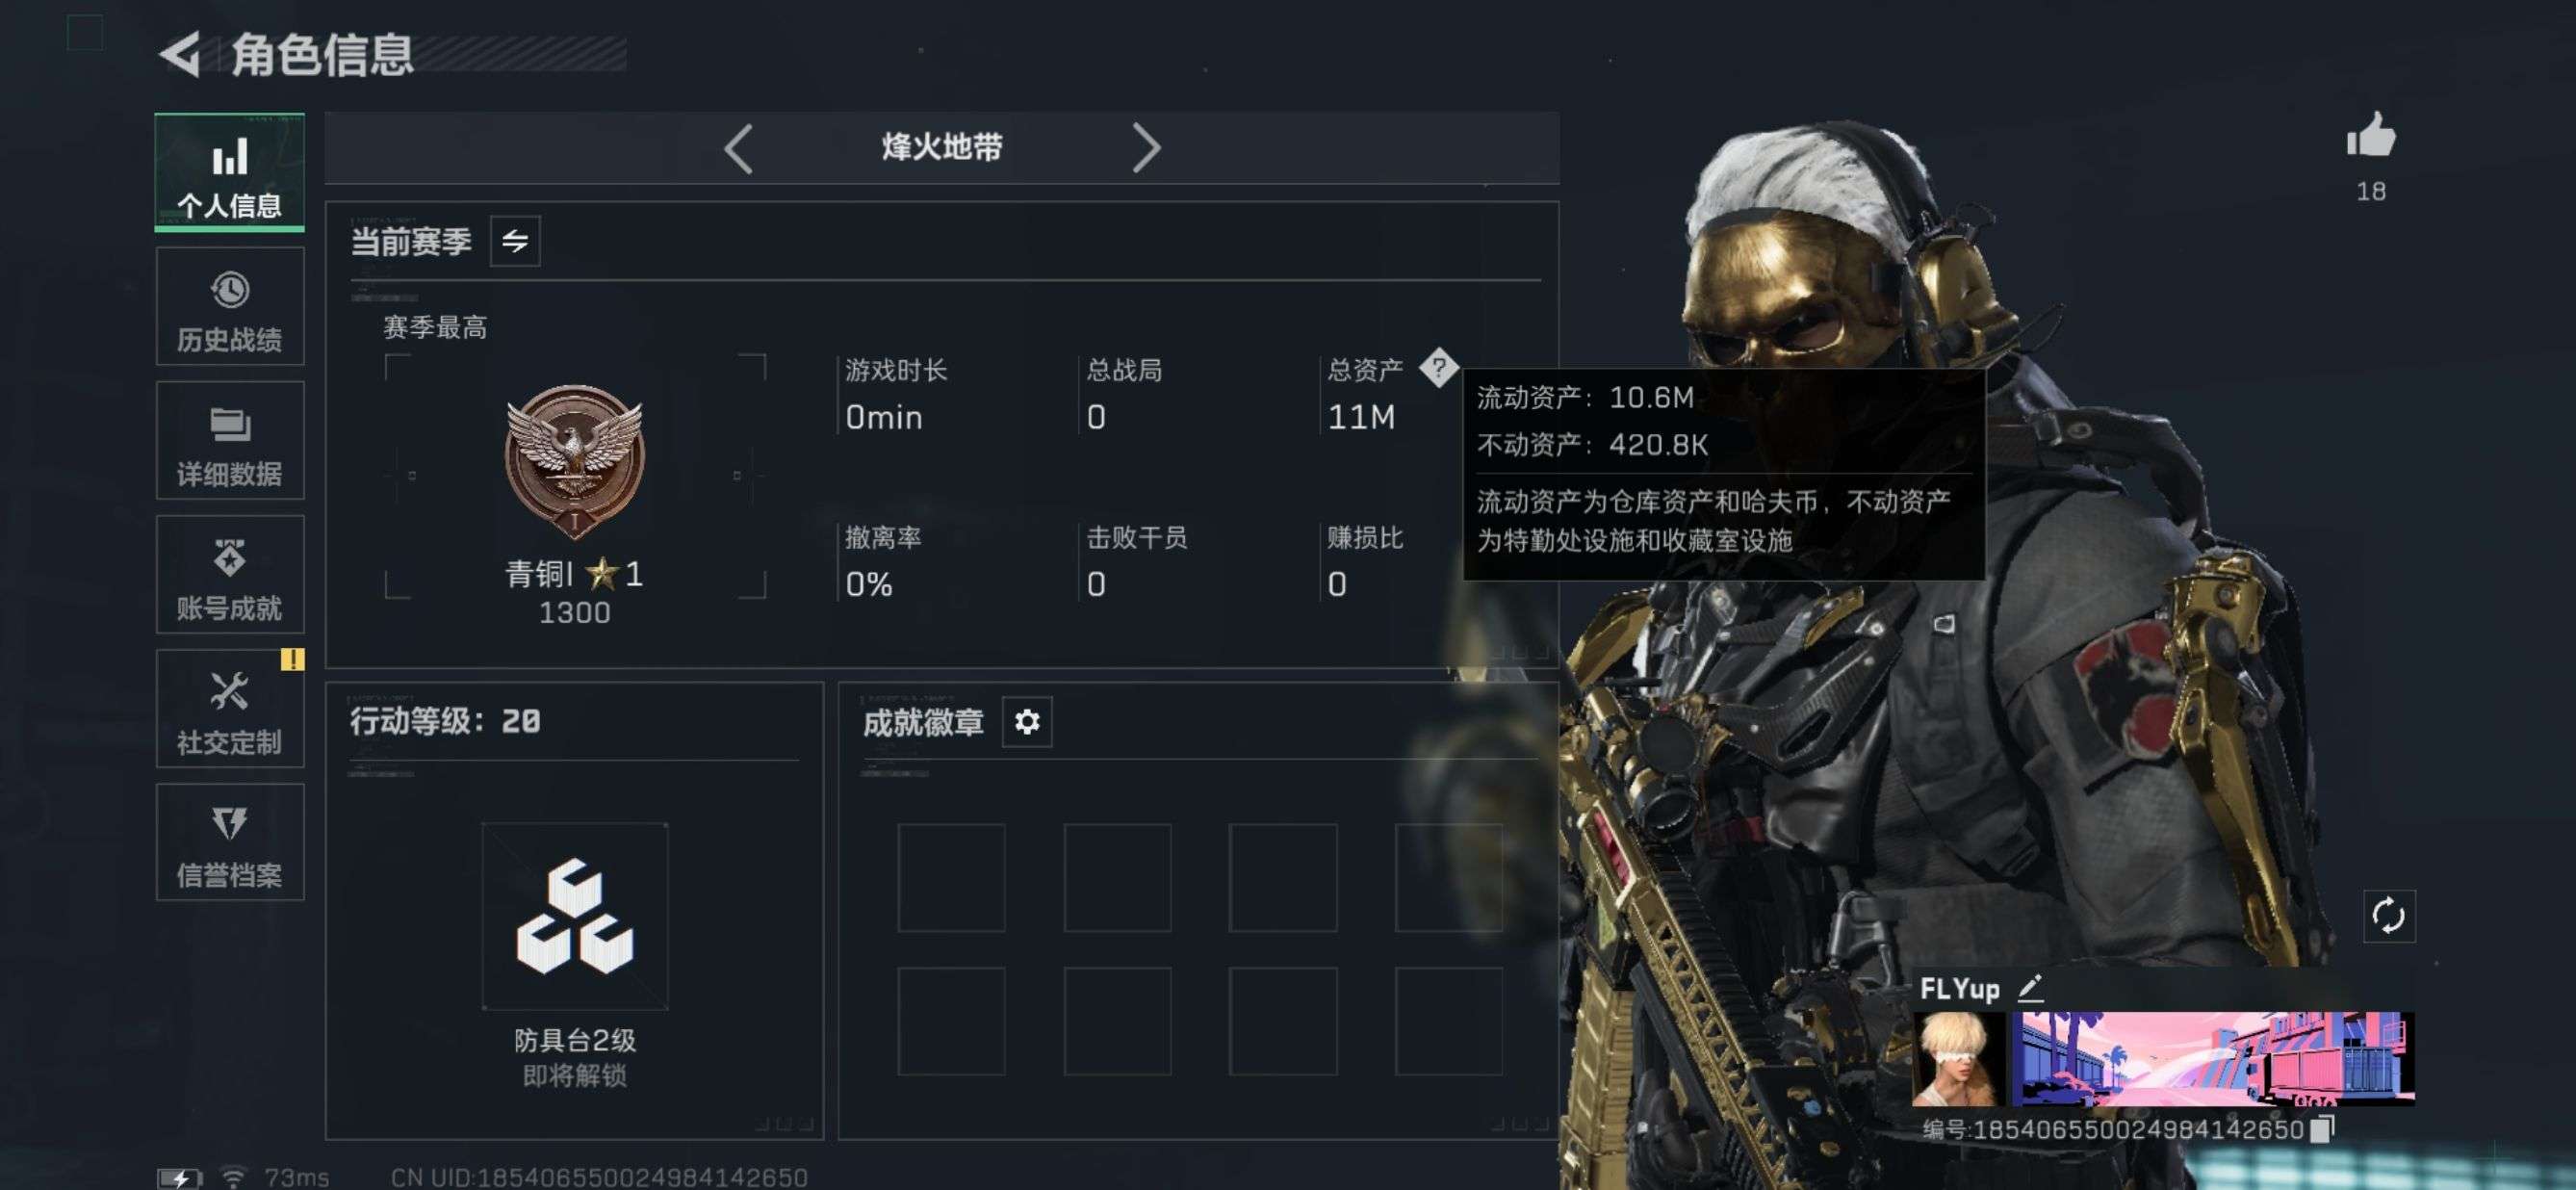Select the 详细数据 sidebar icon

229,441
